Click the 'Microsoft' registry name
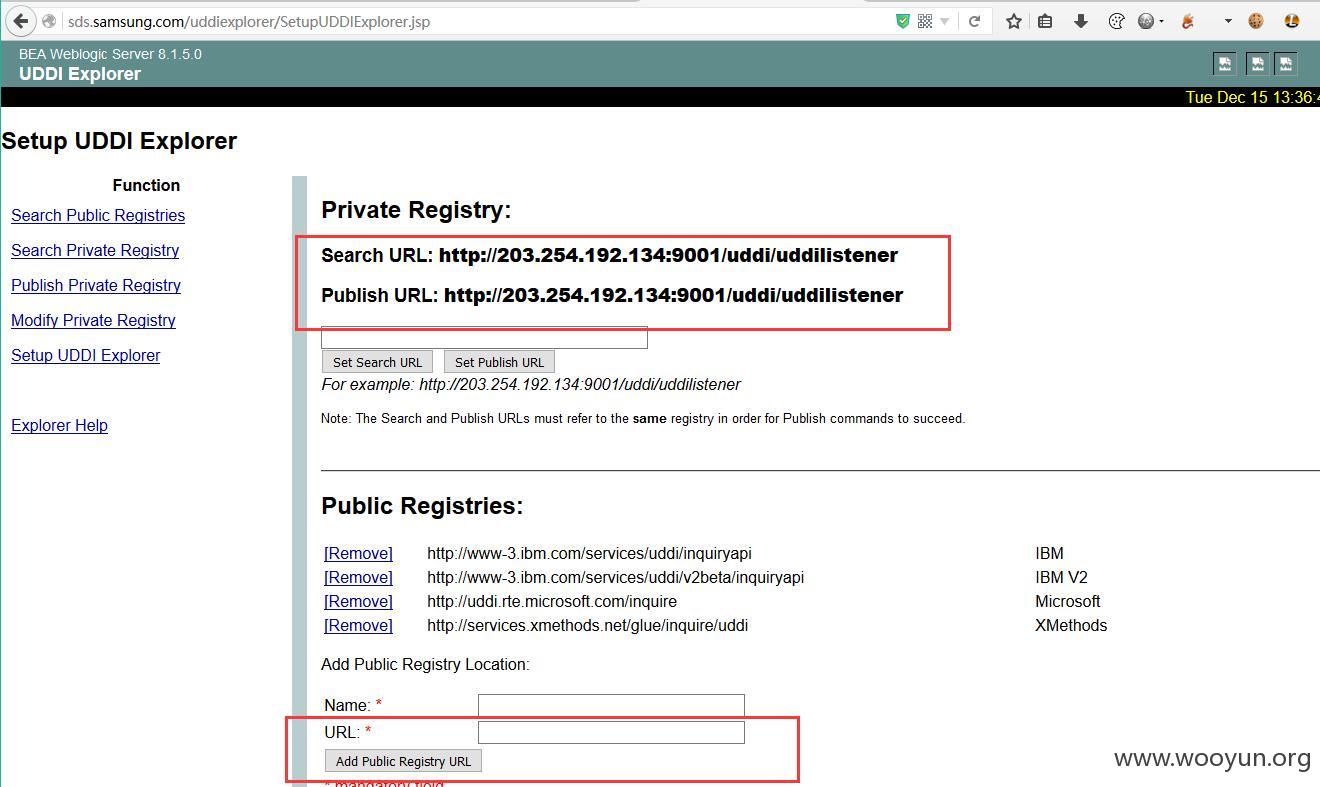 pyautogui.click(x=1067, y=601)
